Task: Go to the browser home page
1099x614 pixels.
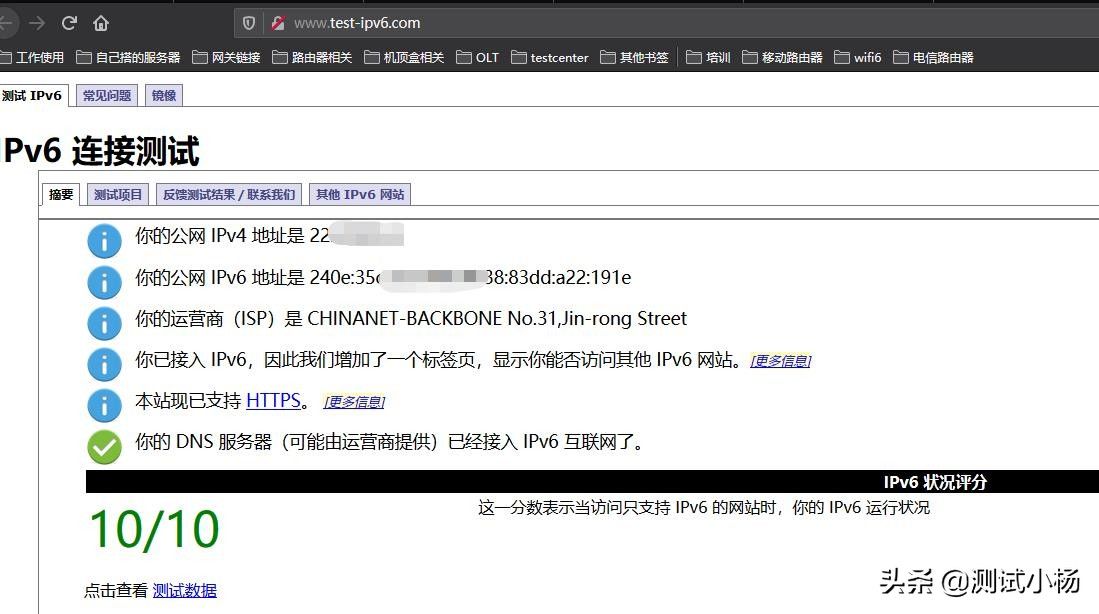Action: (x=101, y=23)
